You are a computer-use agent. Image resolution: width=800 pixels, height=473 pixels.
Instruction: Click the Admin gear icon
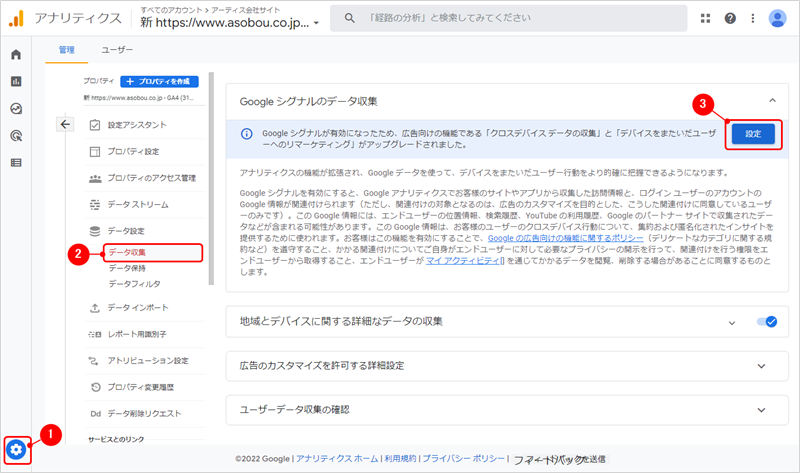point(16,450)
